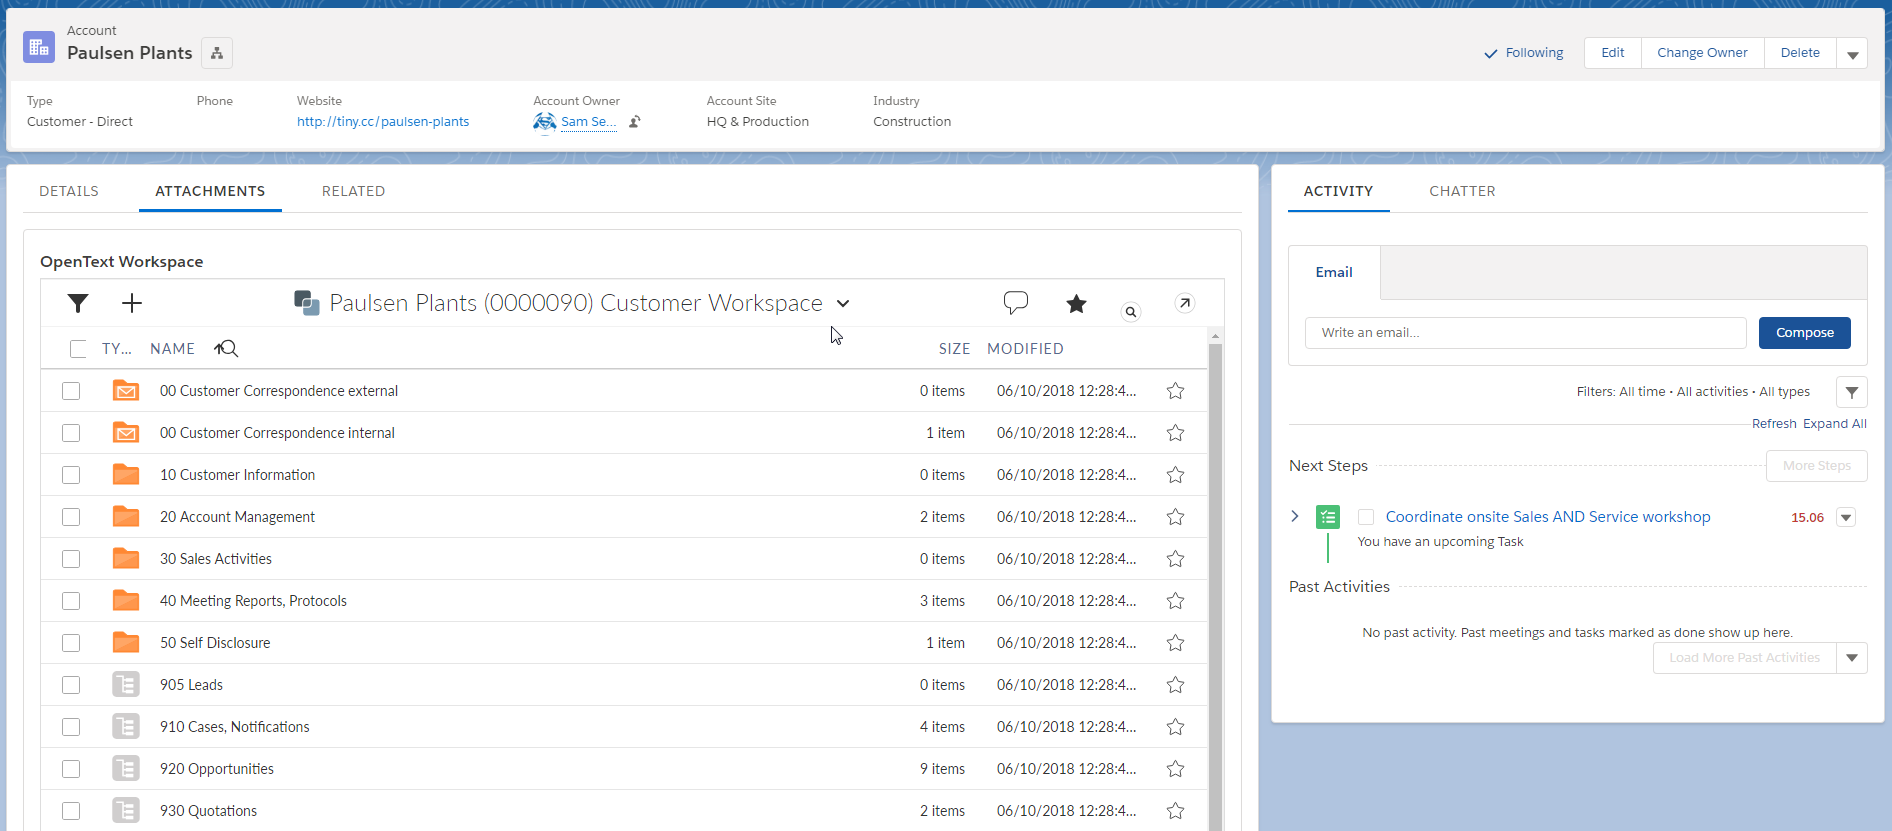Click the green task icon in Next Steps
Screen dimensions: 1892x831
click(1328, 517)
